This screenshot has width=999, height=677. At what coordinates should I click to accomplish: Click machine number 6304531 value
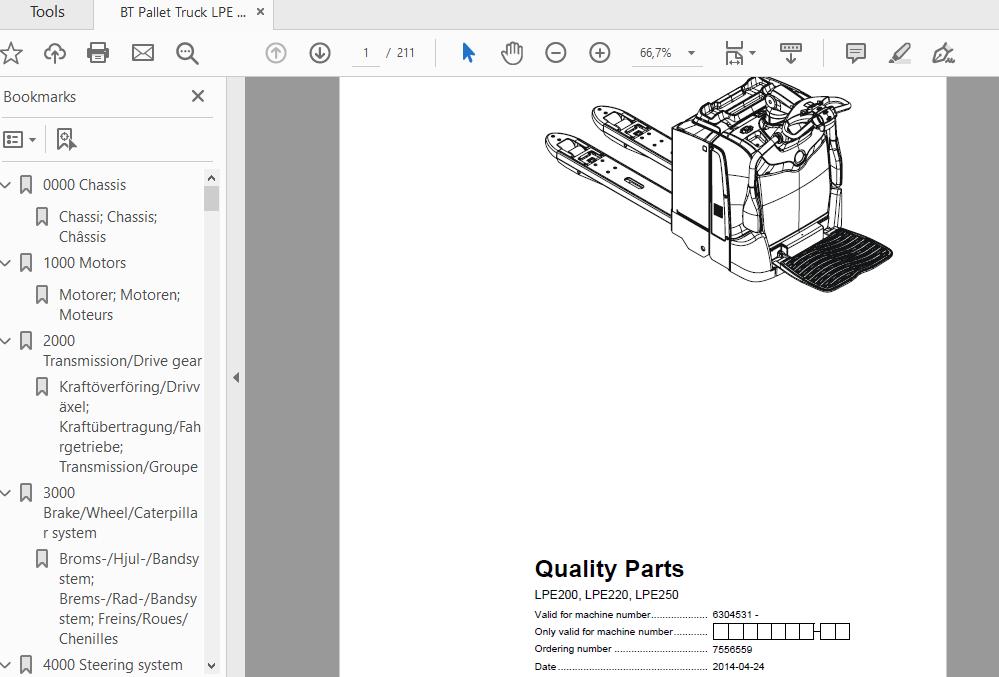pos(735,615)
